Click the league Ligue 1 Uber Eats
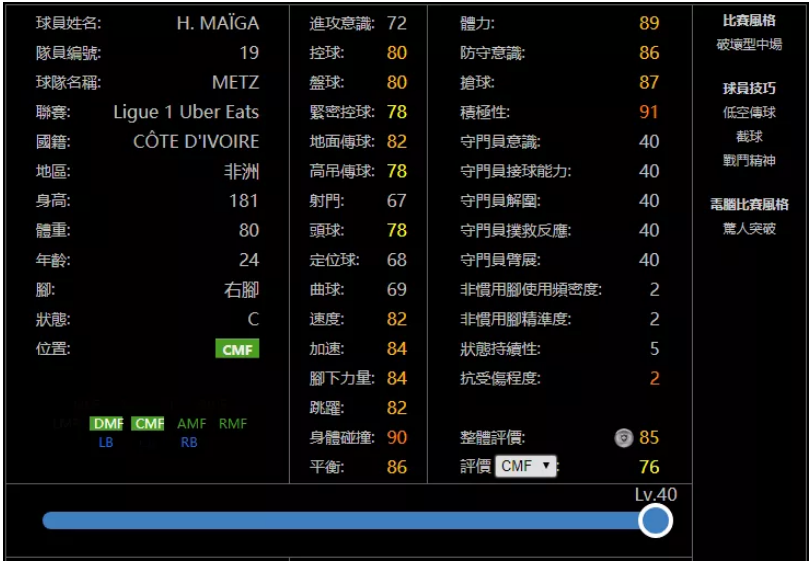810x563 pixels. point(186,113)
